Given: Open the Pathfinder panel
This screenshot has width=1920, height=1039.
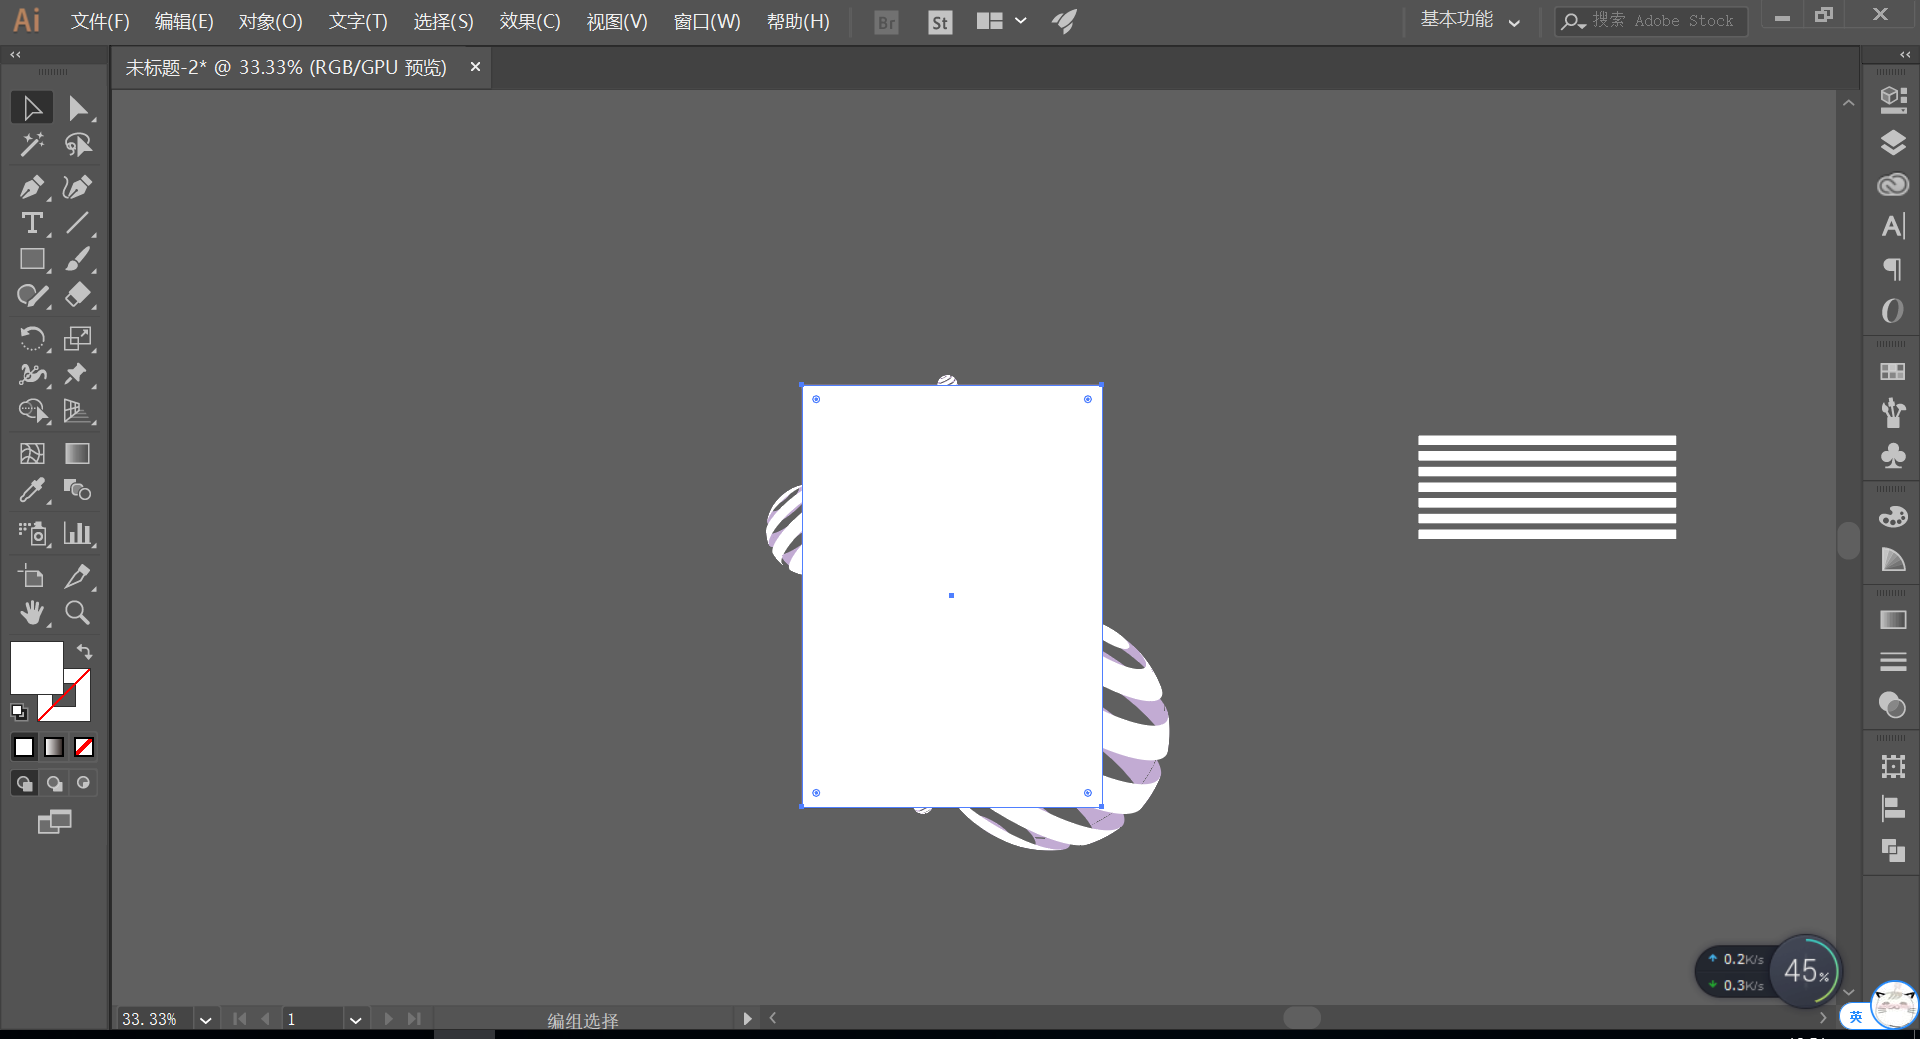Looking at the screenshot, I should point(1892,850).
